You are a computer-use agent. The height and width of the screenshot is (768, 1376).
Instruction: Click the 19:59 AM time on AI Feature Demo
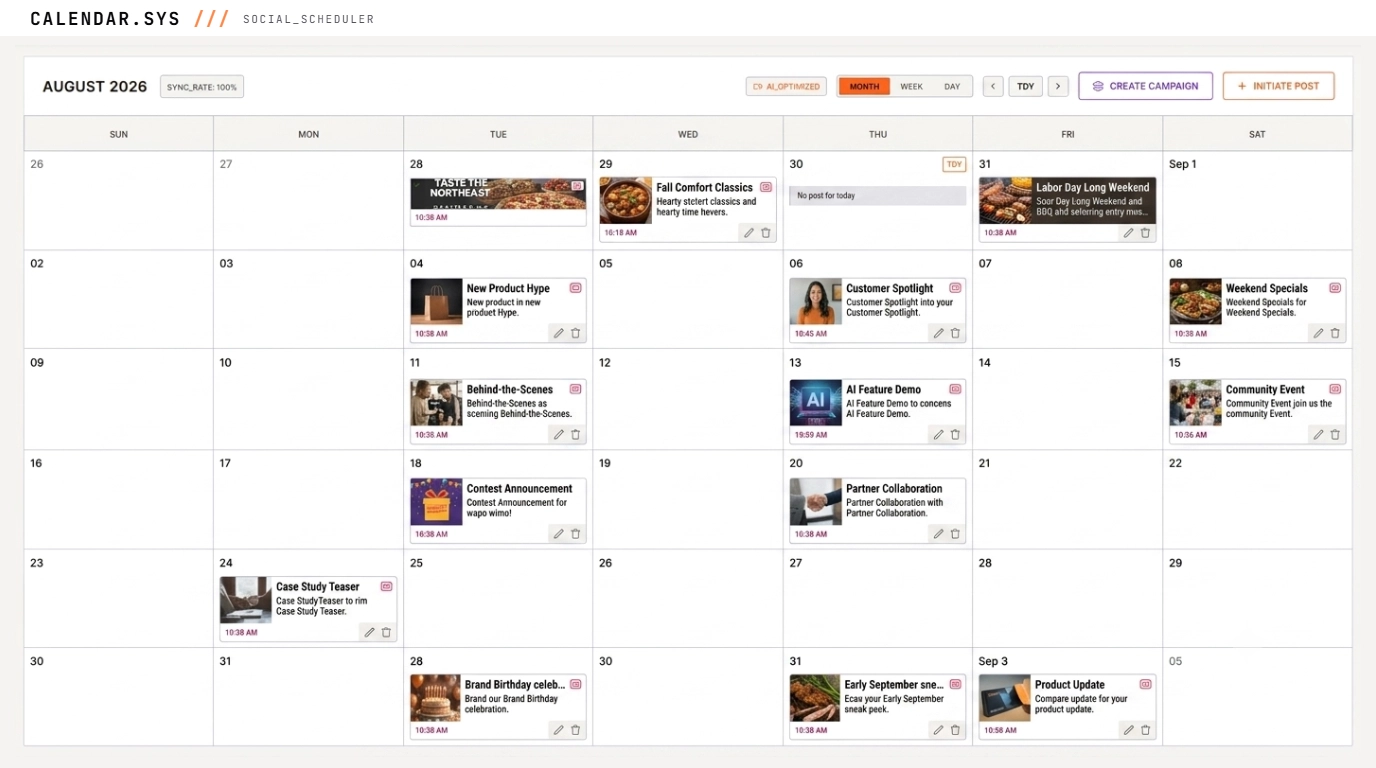(811, 435)
